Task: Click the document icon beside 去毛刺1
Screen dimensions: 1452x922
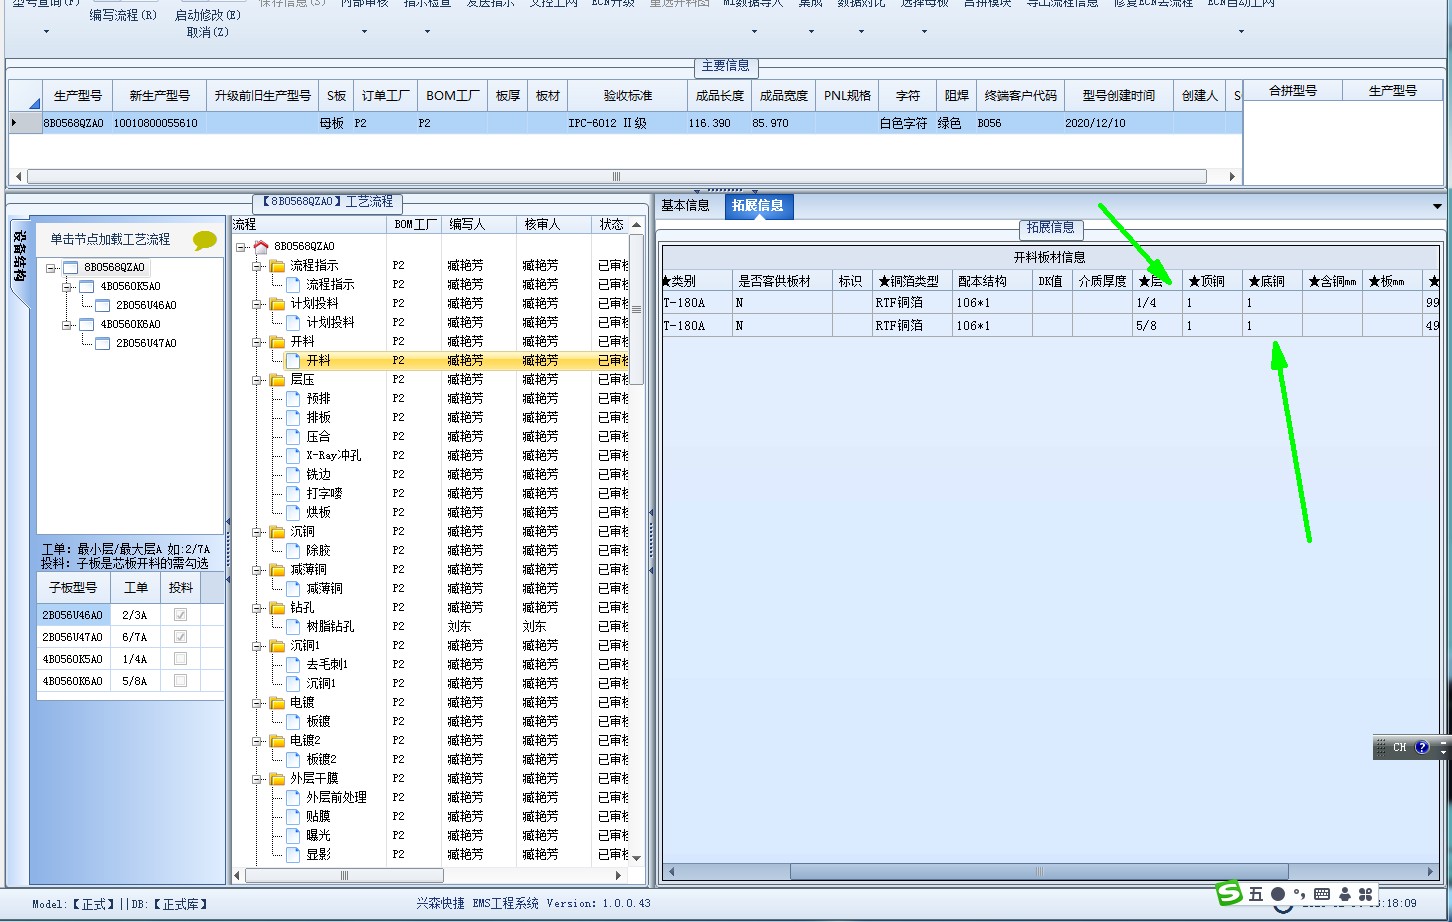Action: (x=293, y=664)
